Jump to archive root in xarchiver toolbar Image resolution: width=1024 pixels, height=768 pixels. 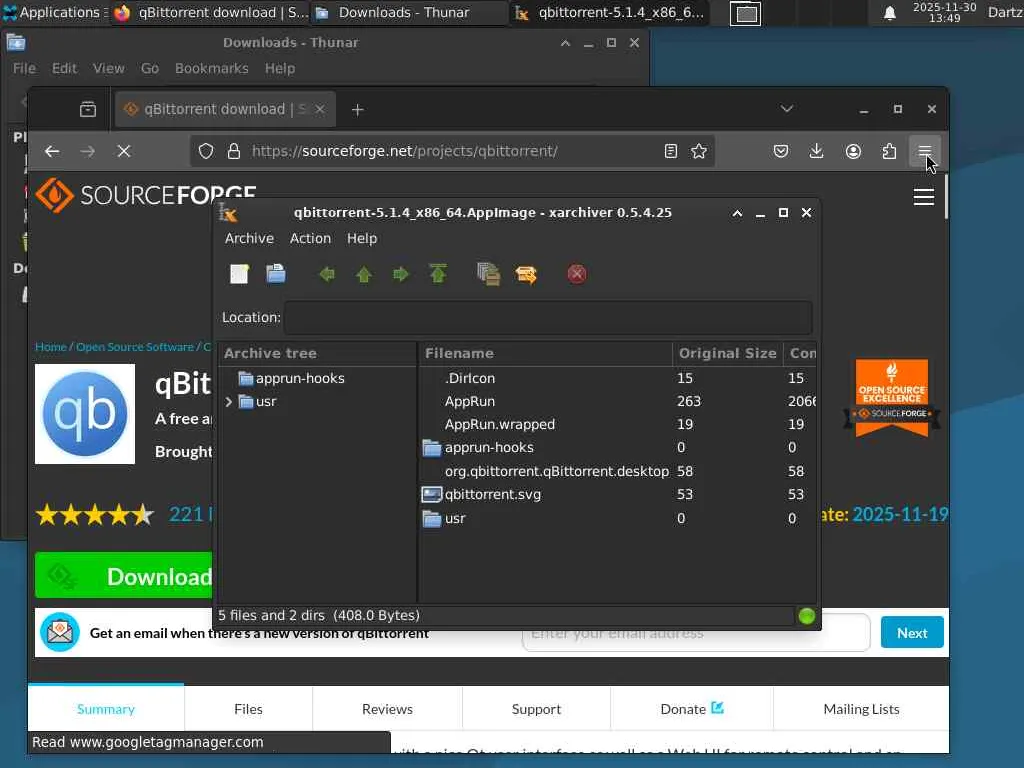[438, 274]
